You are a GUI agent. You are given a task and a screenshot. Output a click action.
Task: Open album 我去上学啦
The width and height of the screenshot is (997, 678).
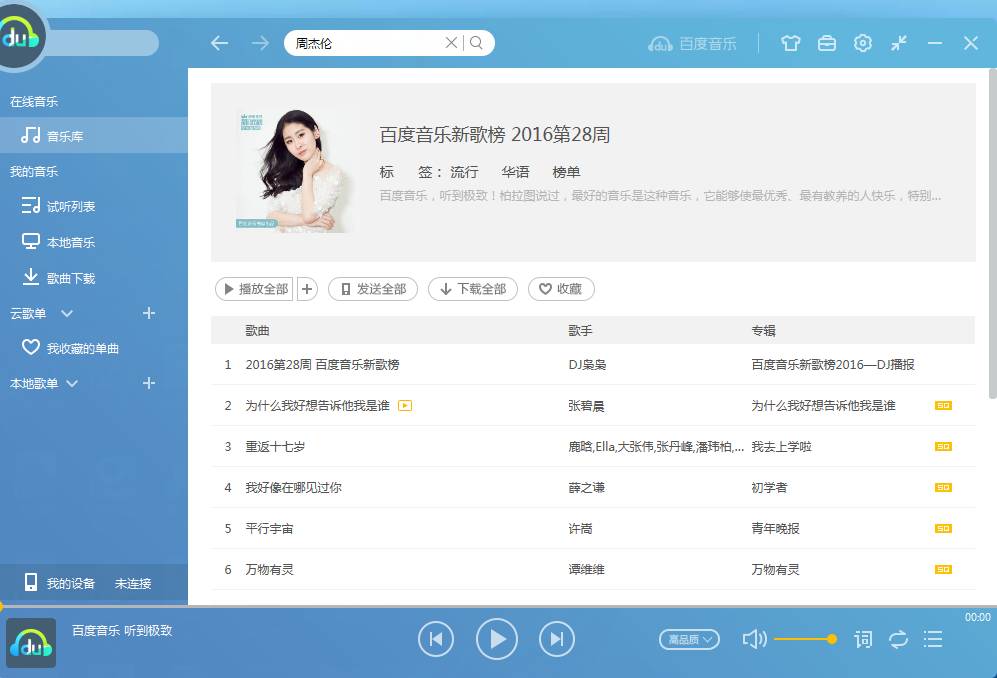pos(781,446)
